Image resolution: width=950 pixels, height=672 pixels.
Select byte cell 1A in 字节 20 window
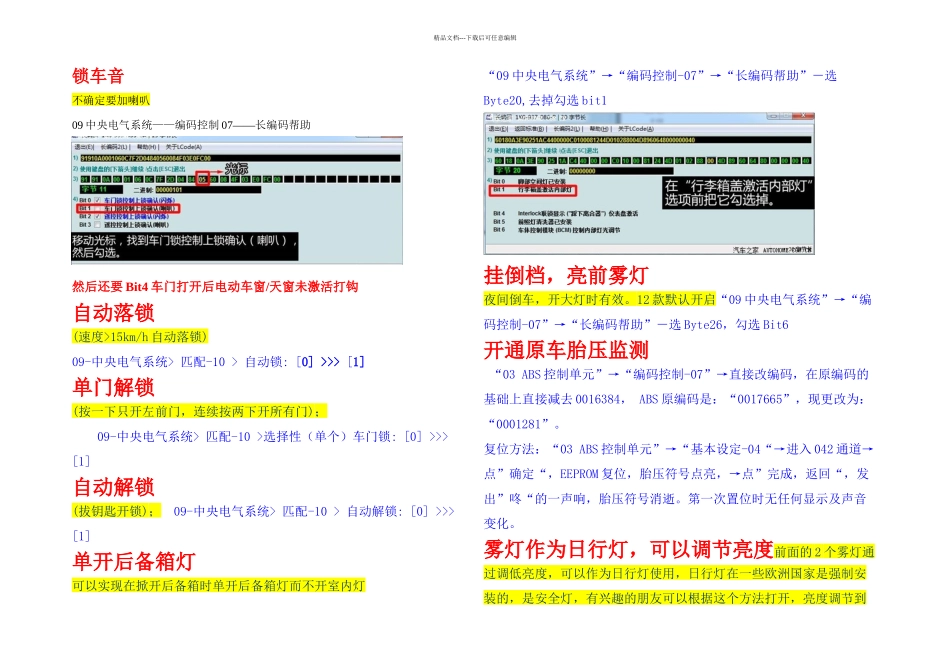(x=563, y=161)
